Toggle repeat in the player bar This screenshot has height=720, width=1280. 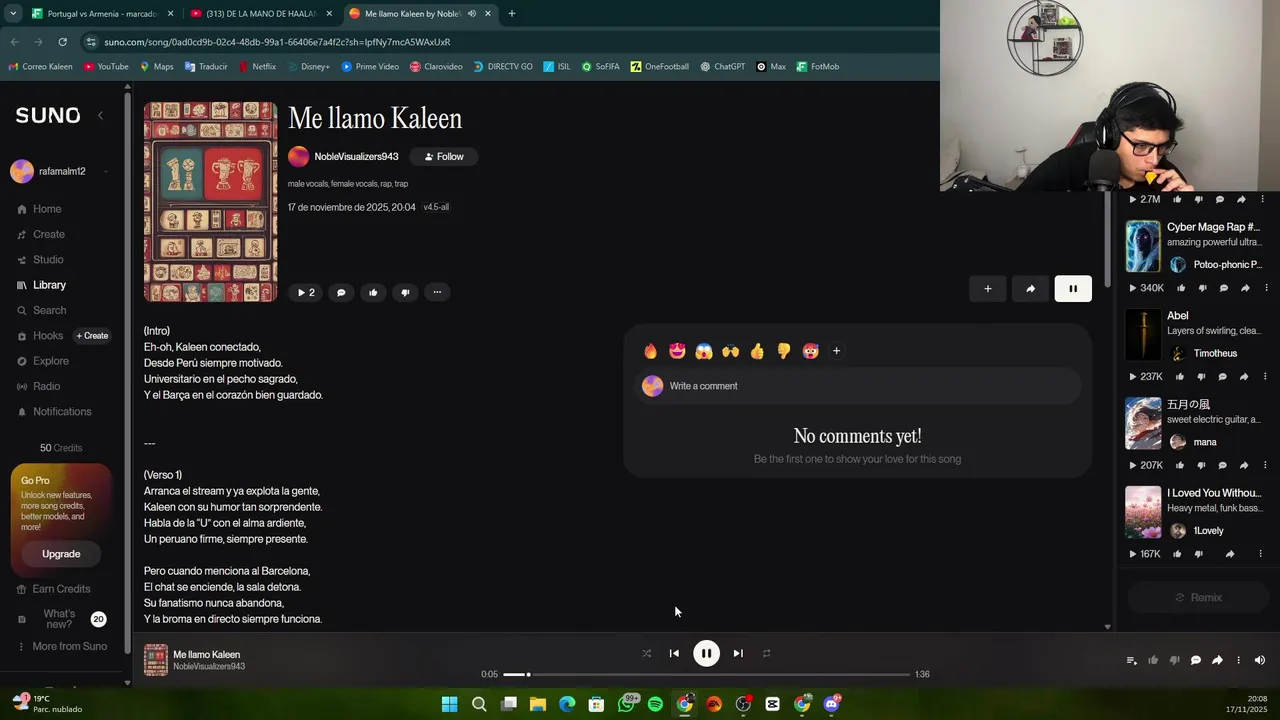[x=766, y=653]
